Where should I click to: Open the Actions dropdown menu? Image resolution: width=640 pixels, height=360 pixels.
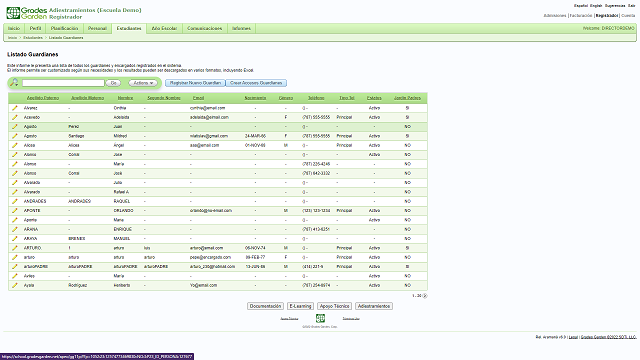point(143,83)
